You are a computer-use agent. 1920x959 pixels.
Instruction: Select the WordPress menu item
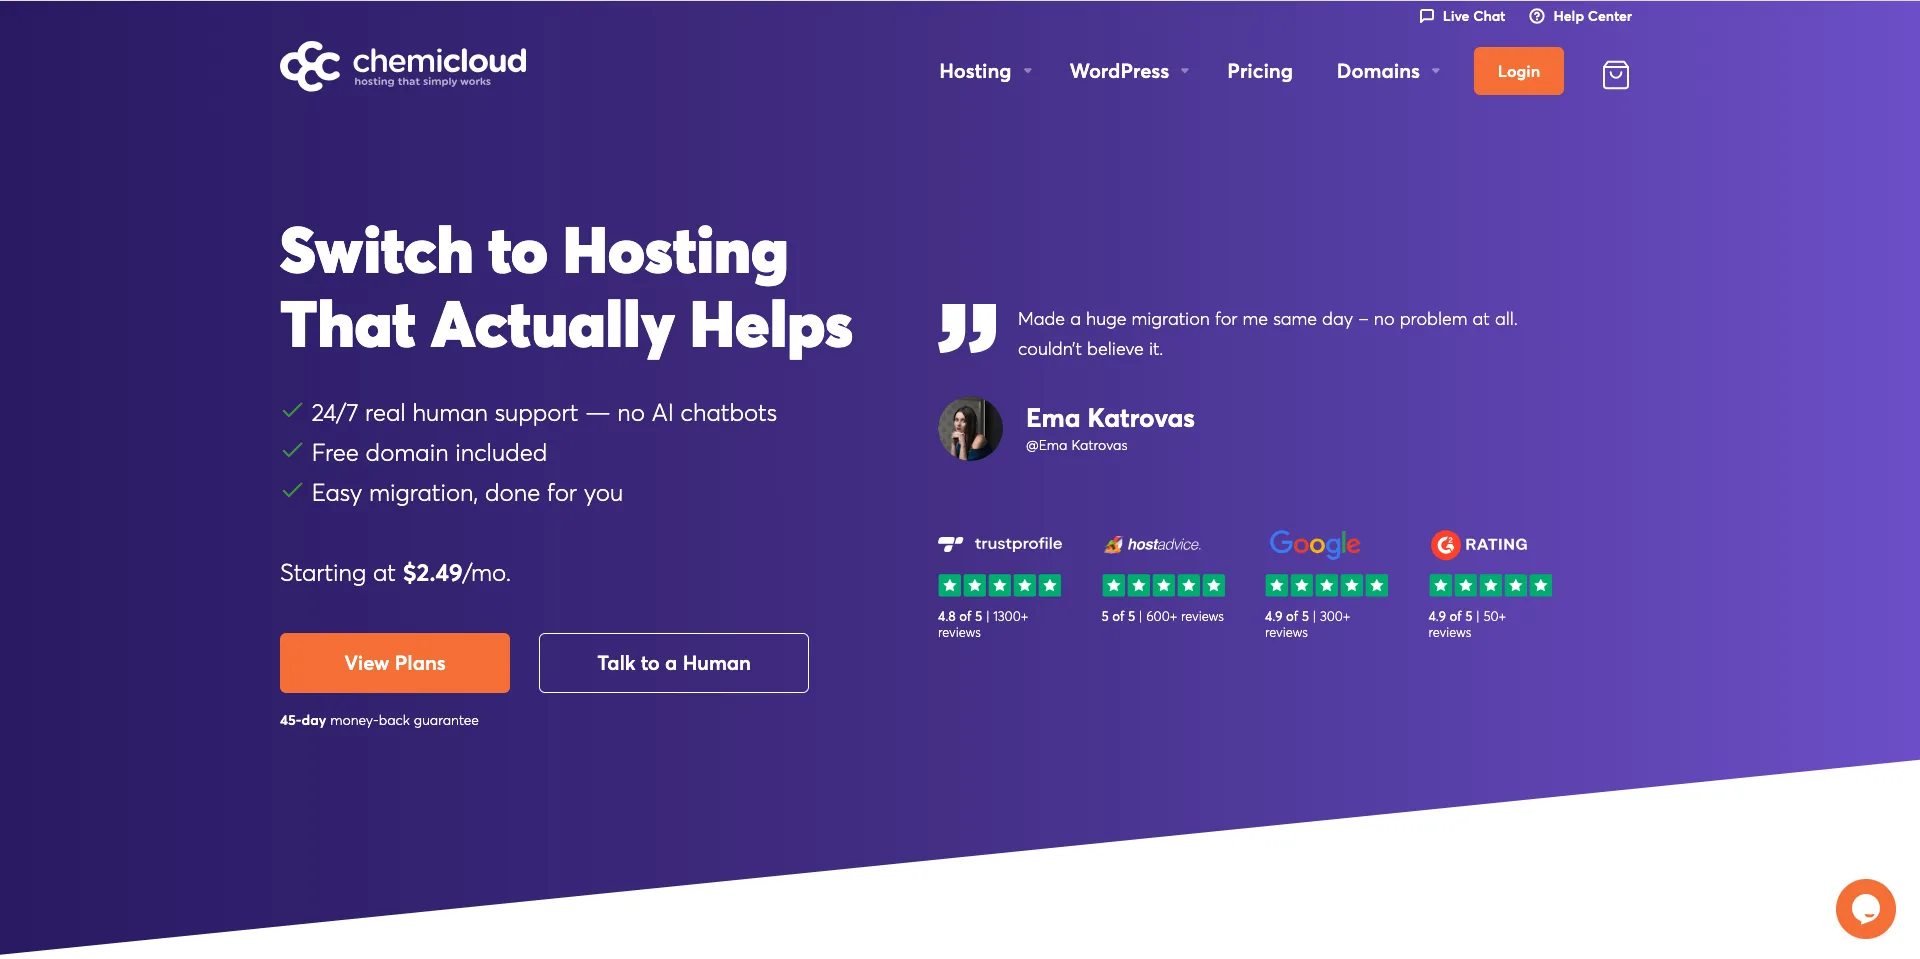click(x=1119, y=71)
